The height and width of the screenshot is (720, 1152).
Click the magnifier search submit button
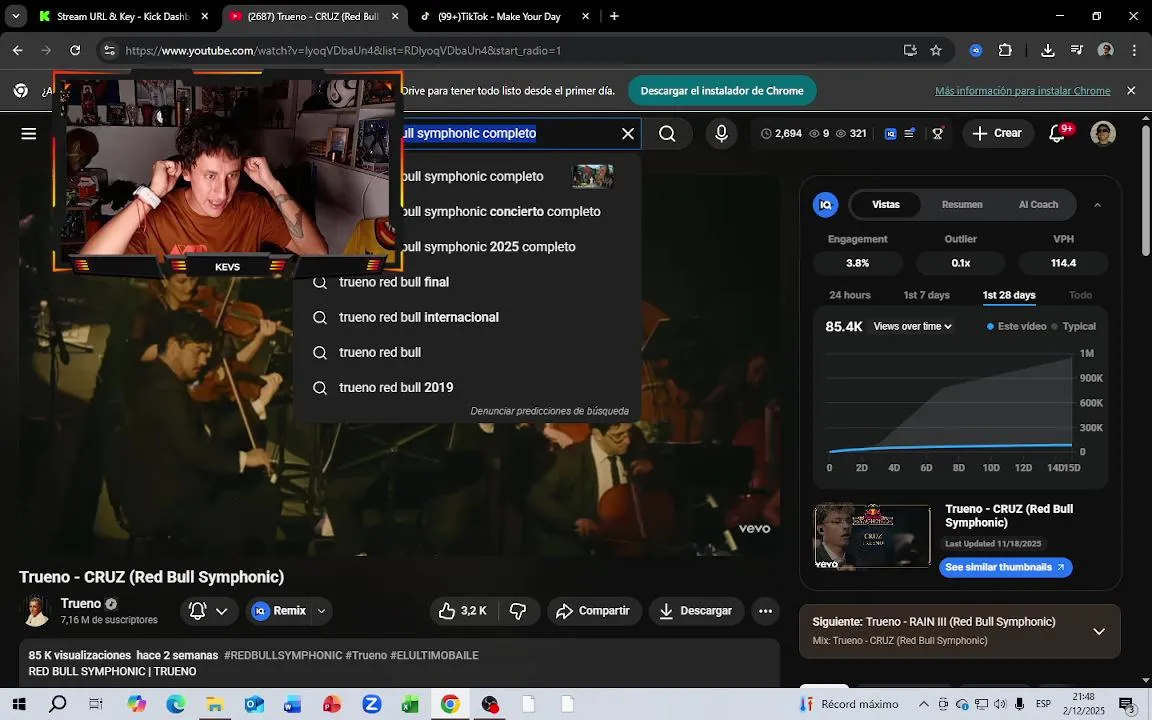pyautogui.click(x=667, y=134)
